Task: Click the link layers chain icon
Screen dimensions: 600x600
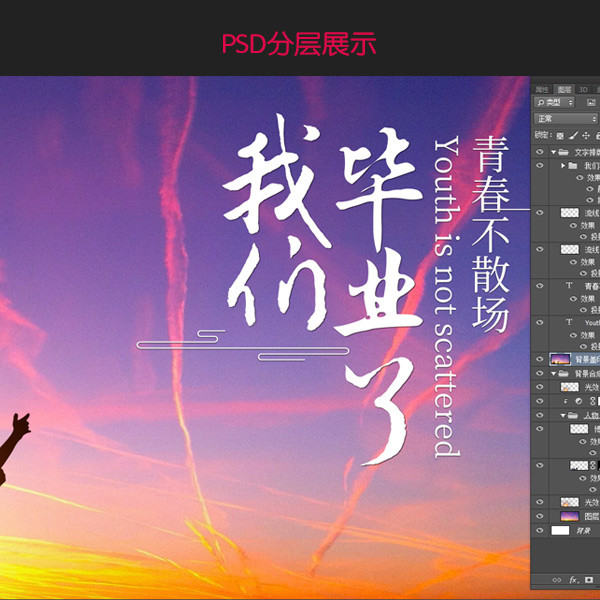Action: tap(557, 580)
